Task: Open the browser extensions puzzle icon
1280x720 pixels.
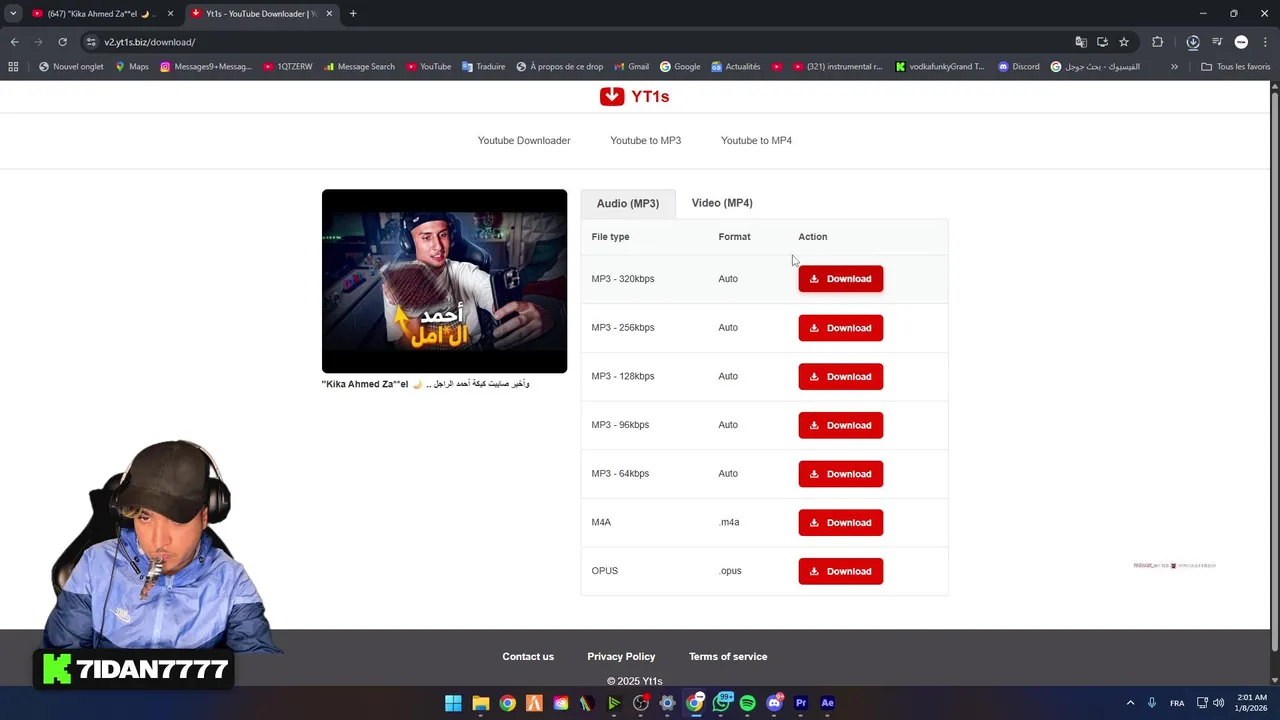Action: (1158, 42)
